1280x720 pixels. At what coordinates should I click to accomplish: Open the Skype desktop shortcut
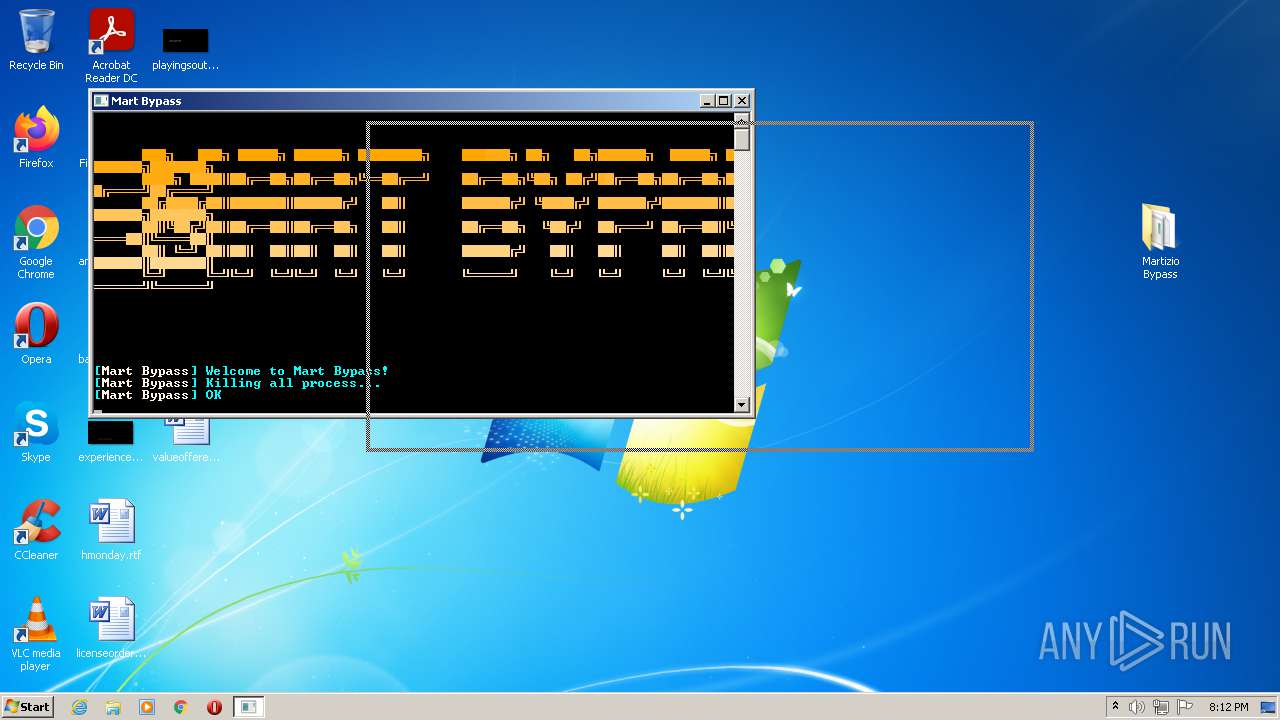36,431
